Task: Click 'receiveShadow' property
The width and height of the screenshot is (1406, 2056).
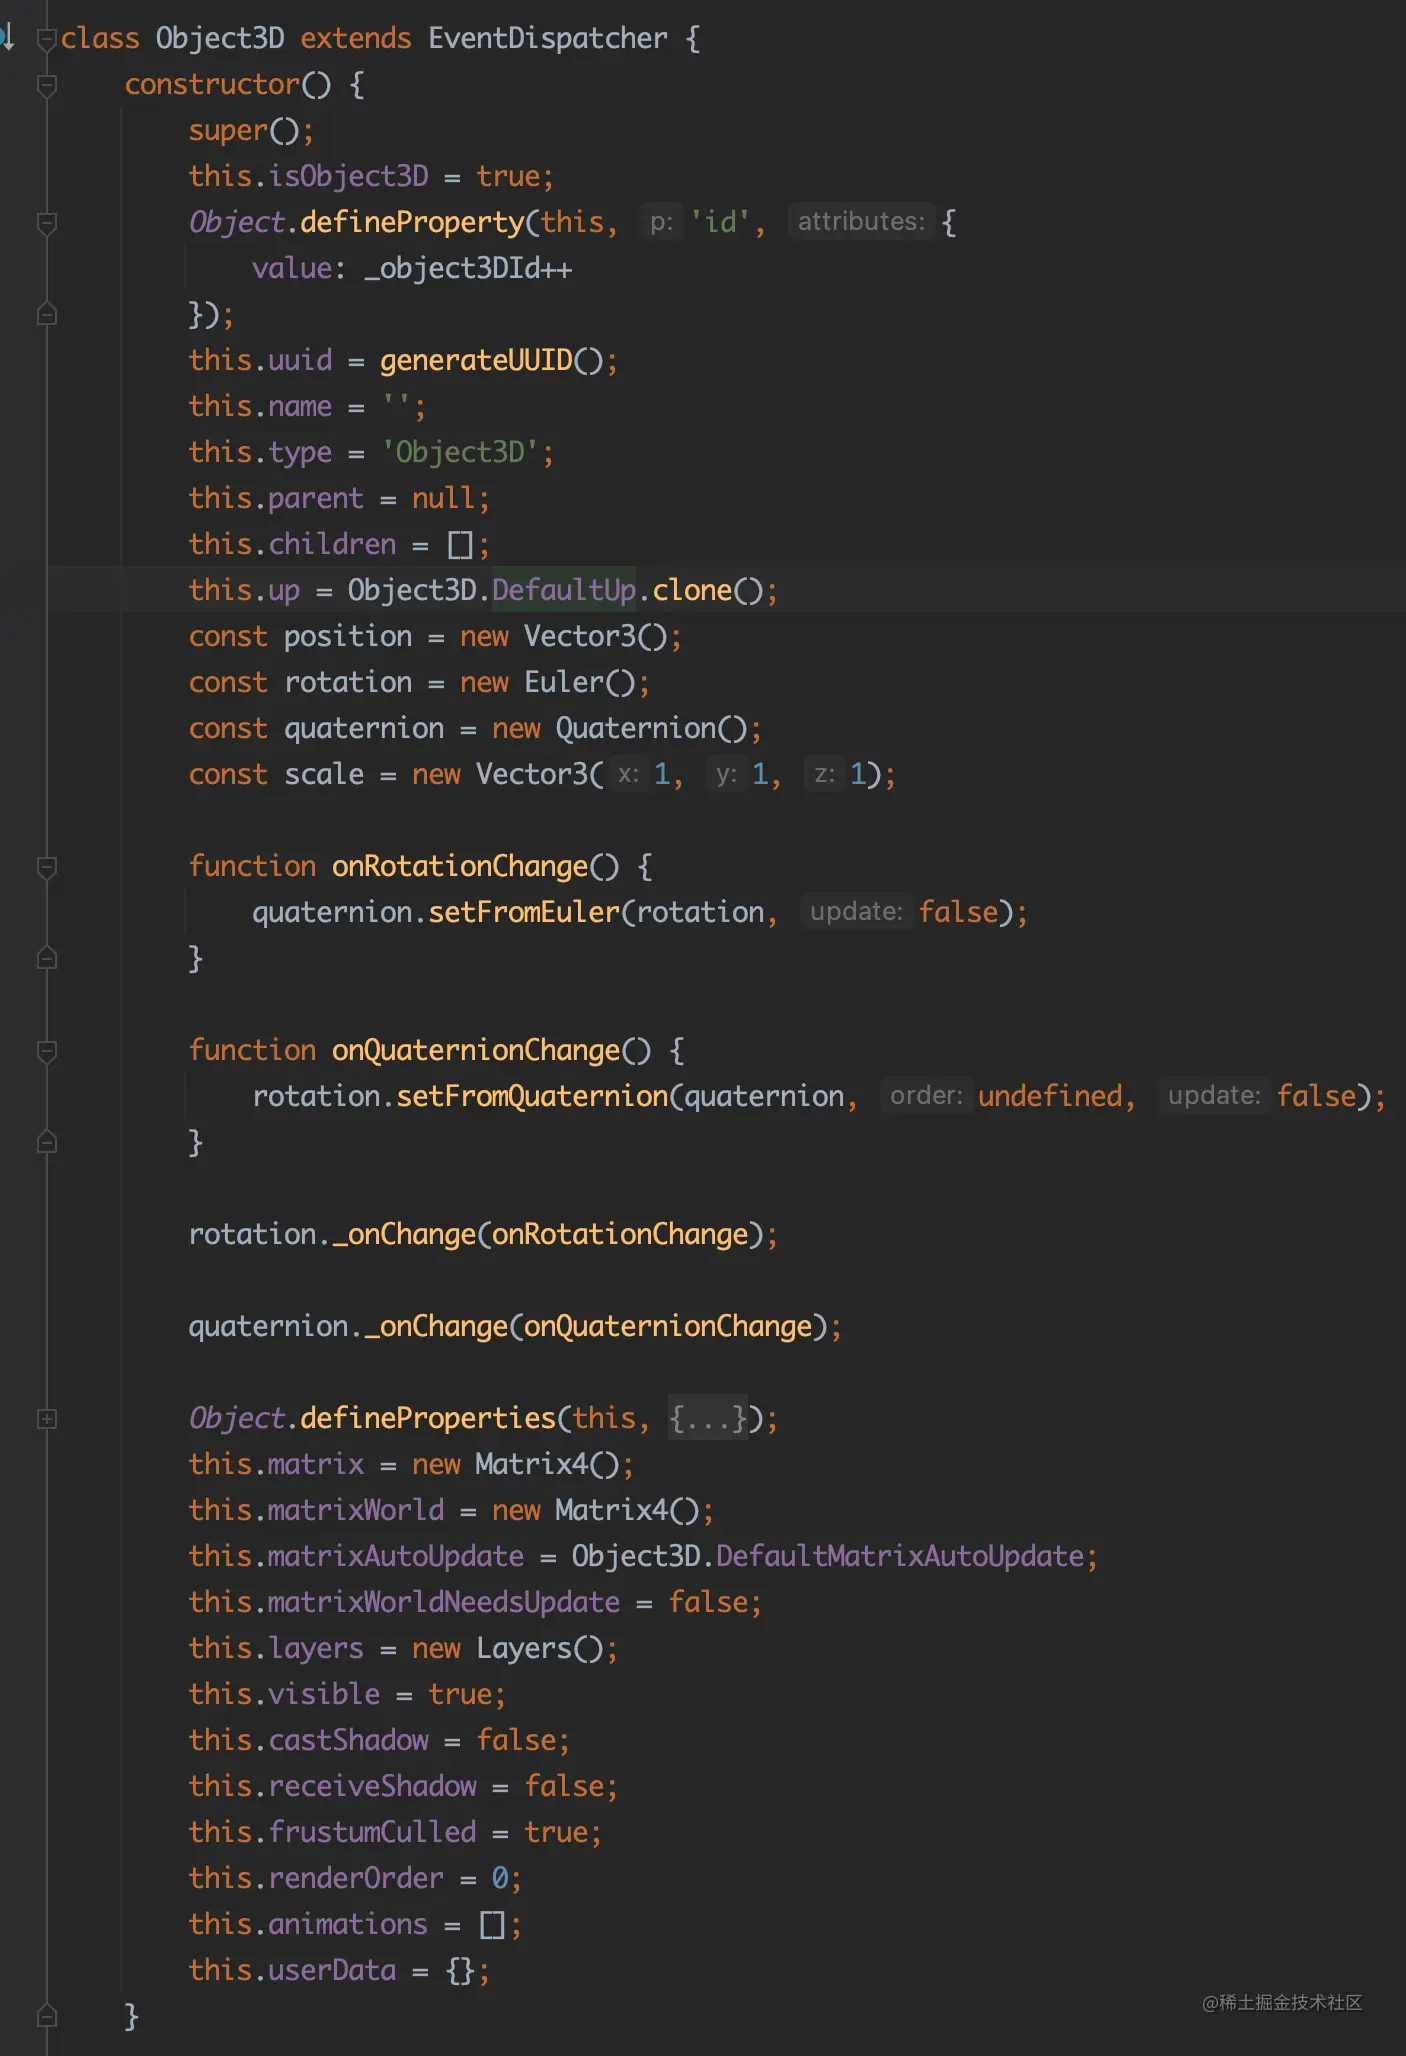Action: point(372,1786)
